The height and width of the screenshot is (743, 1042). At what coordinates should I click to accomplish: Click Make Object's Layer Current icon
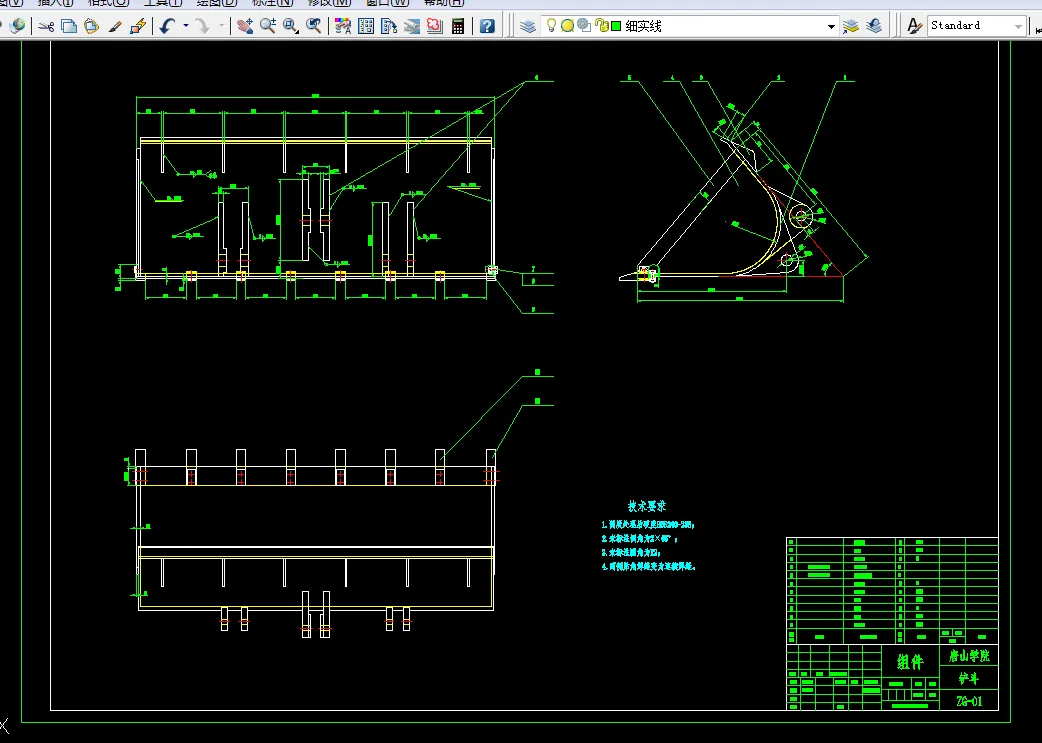pyautogui.click(x=851, y=26)
